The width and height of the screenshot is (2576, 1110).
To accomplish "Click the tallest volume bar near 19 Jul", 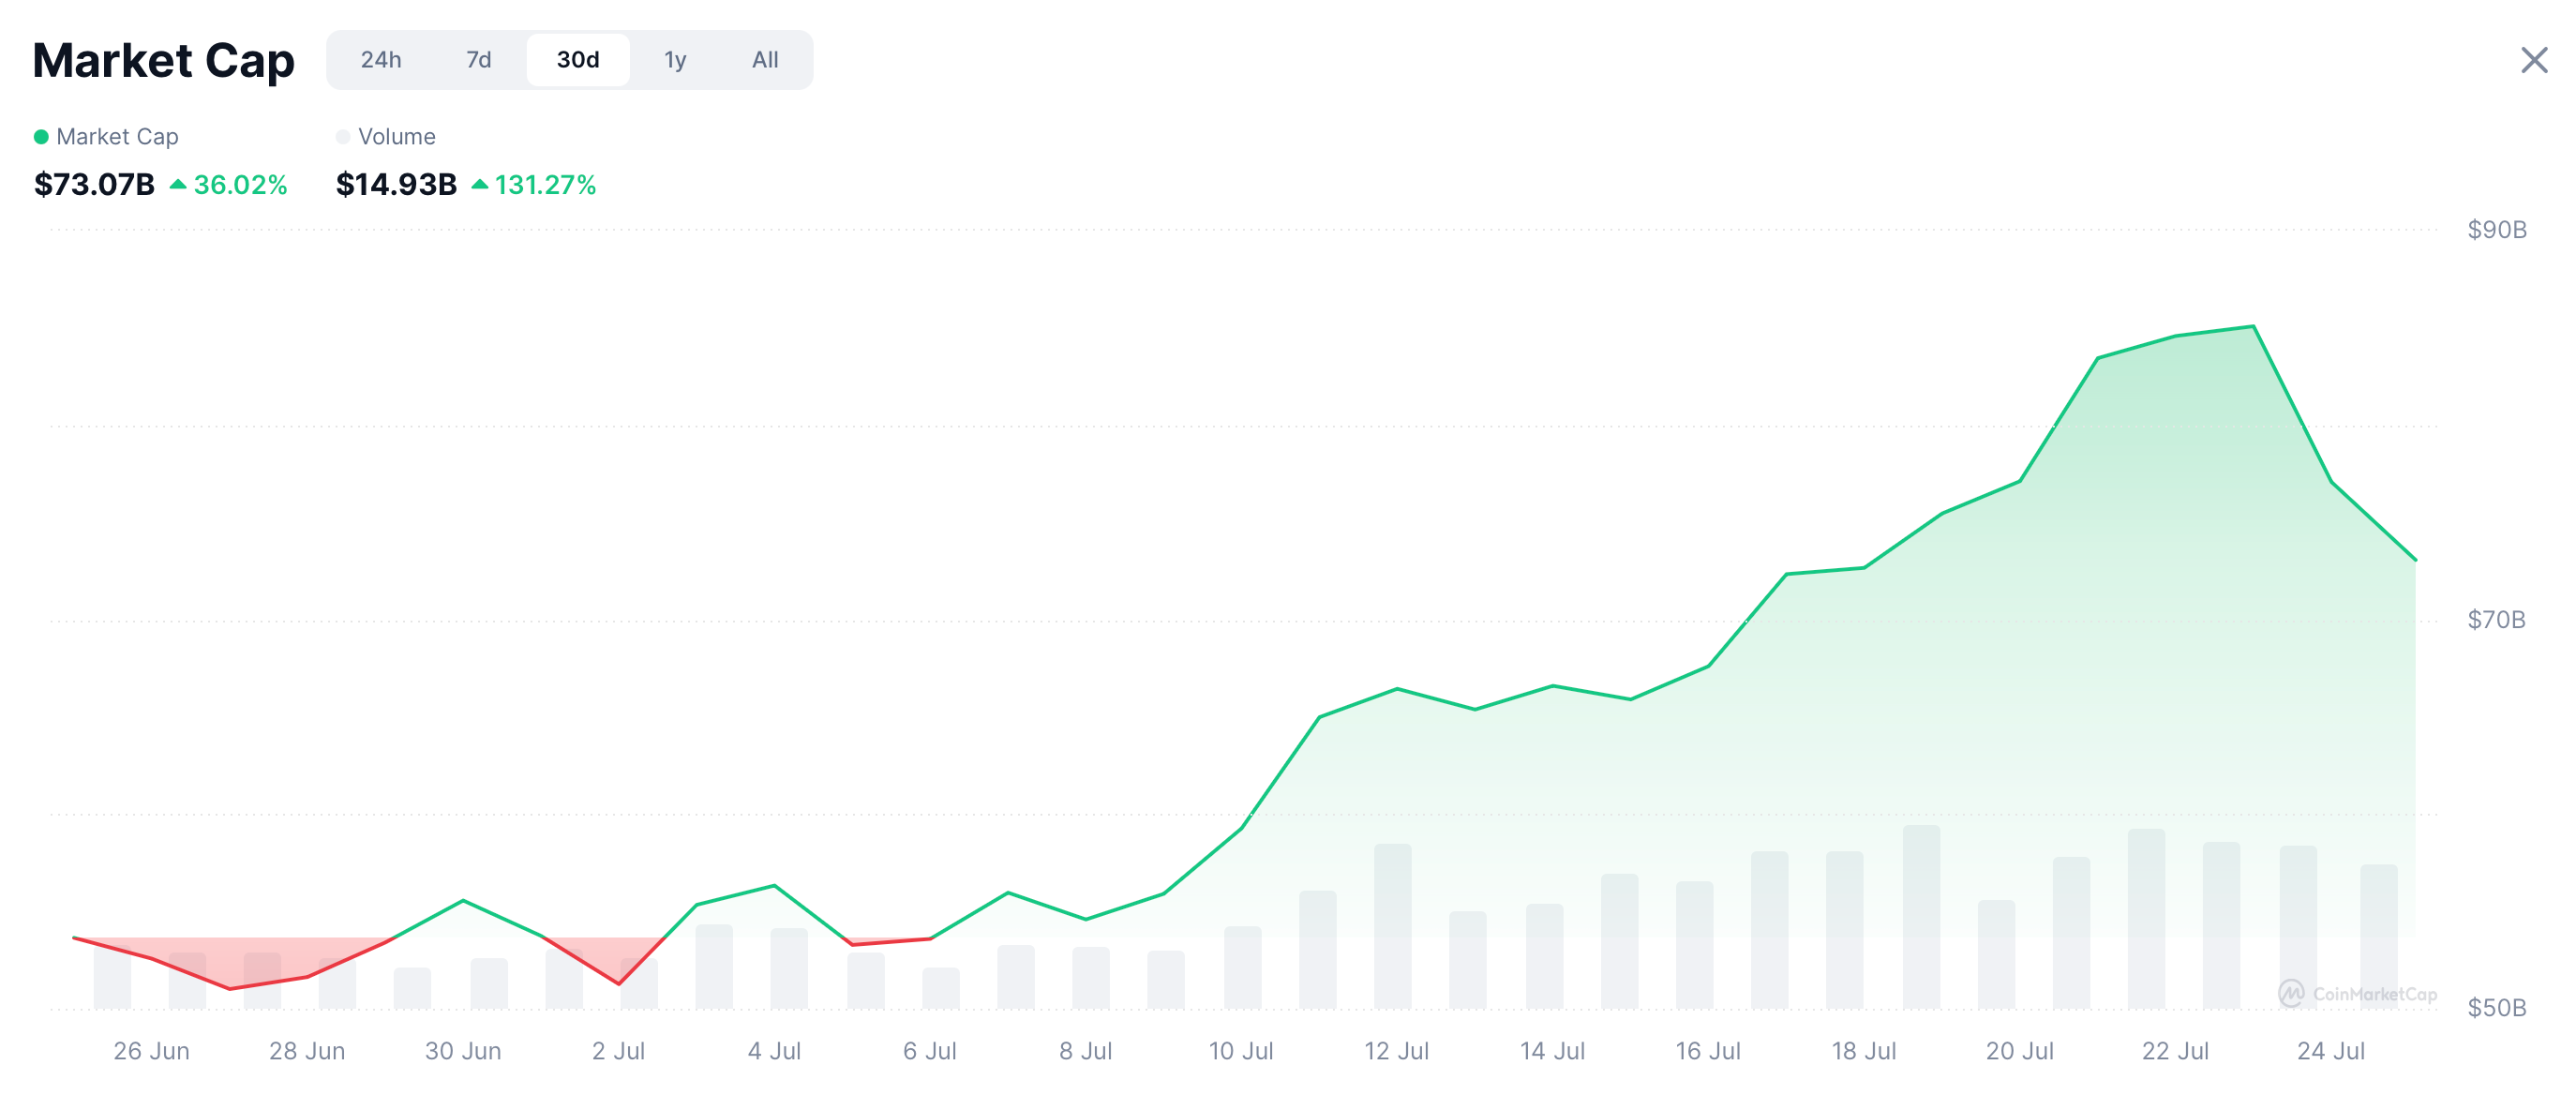I will coord(1922,917).
